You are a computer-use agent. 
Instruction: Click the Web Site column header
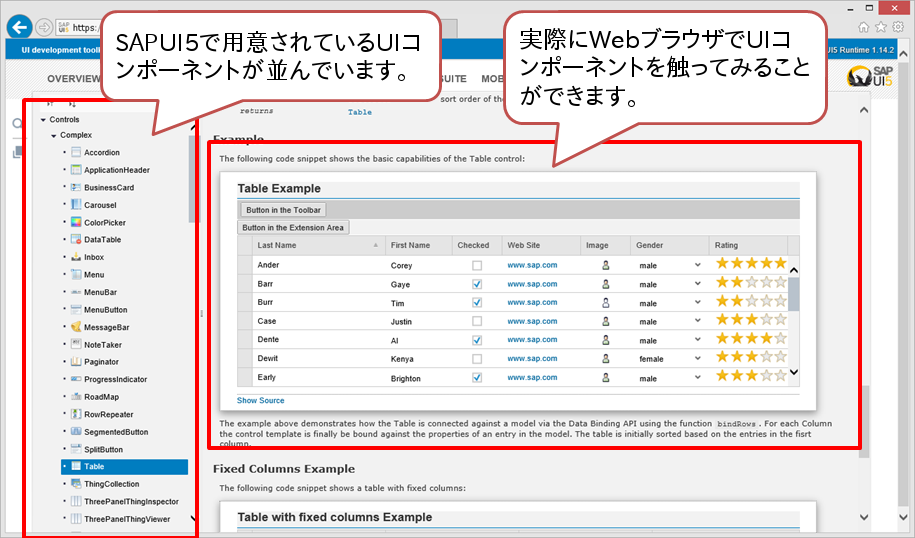[x=541, y=245]
